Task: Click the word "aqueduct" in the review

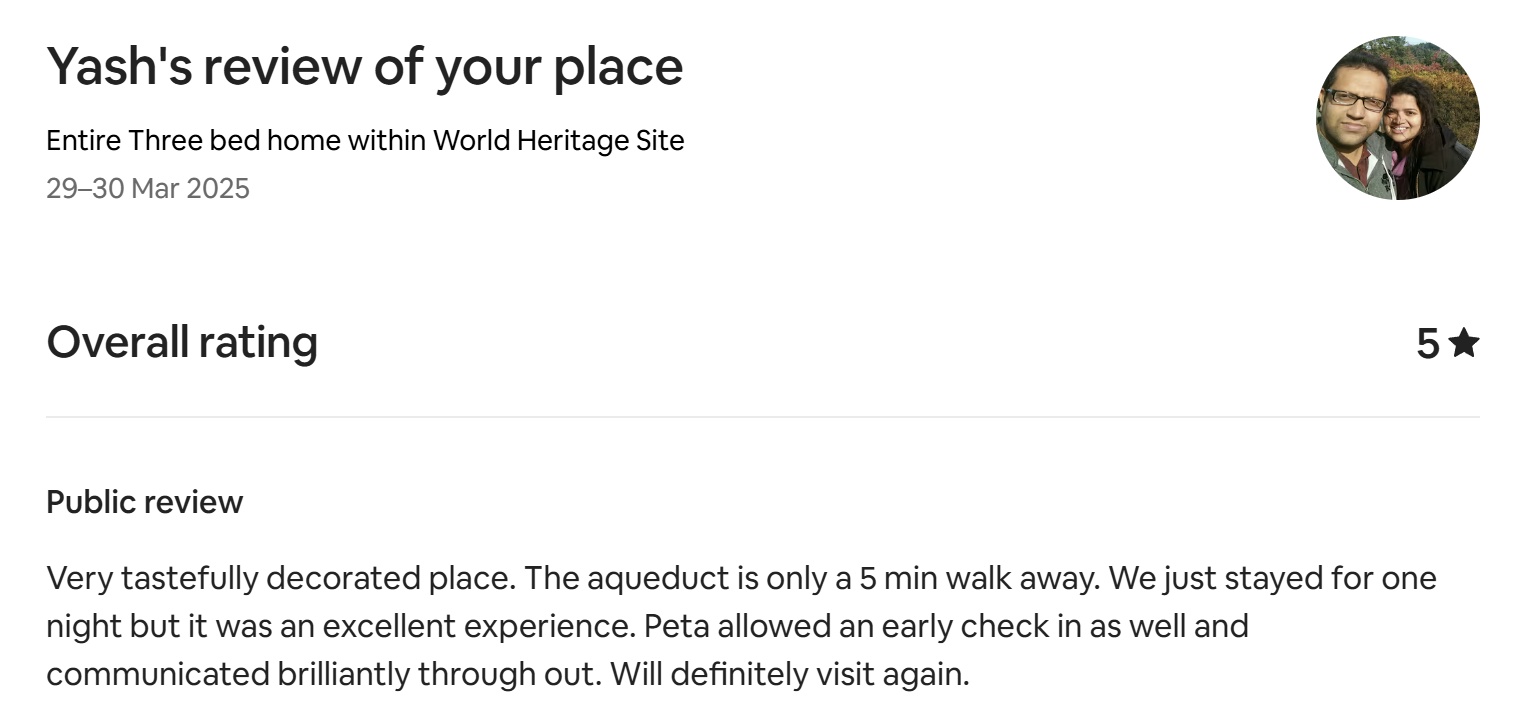Action: (x=650, y=578)
